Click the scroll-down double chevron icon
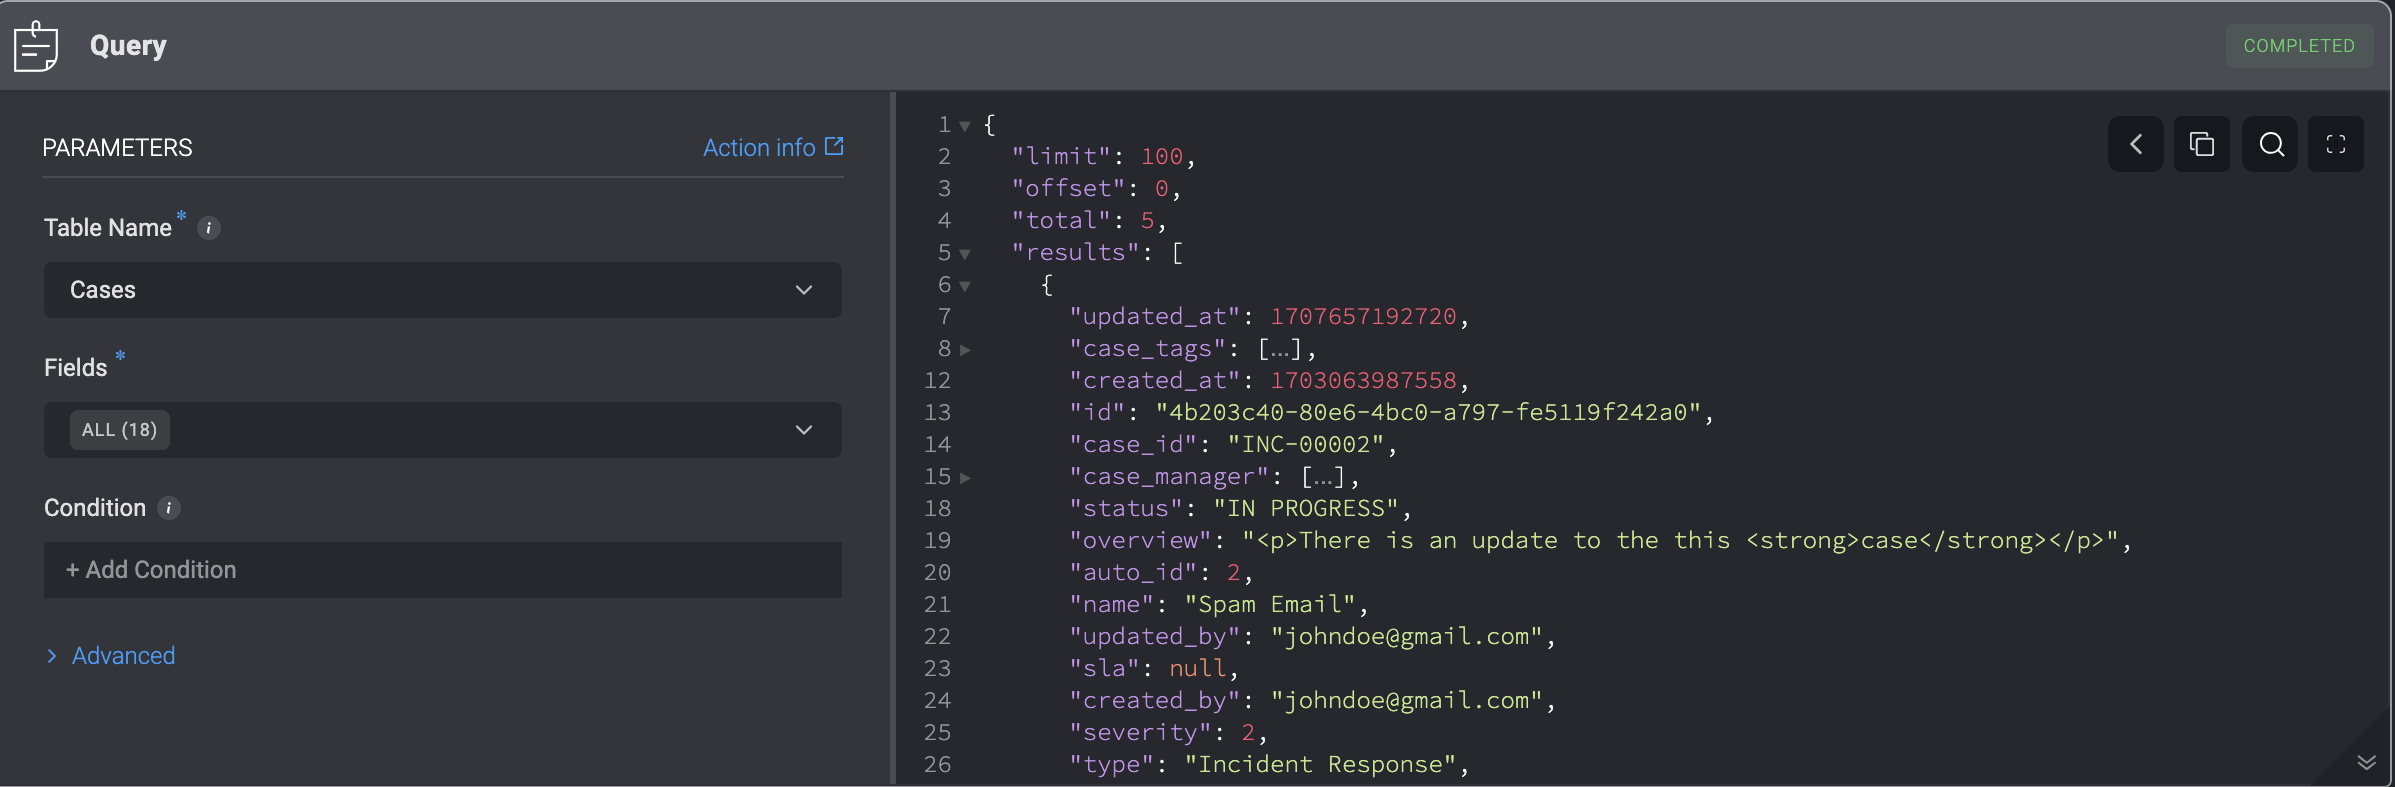This screenshot has height=787, width=2395. [2366, 762]
